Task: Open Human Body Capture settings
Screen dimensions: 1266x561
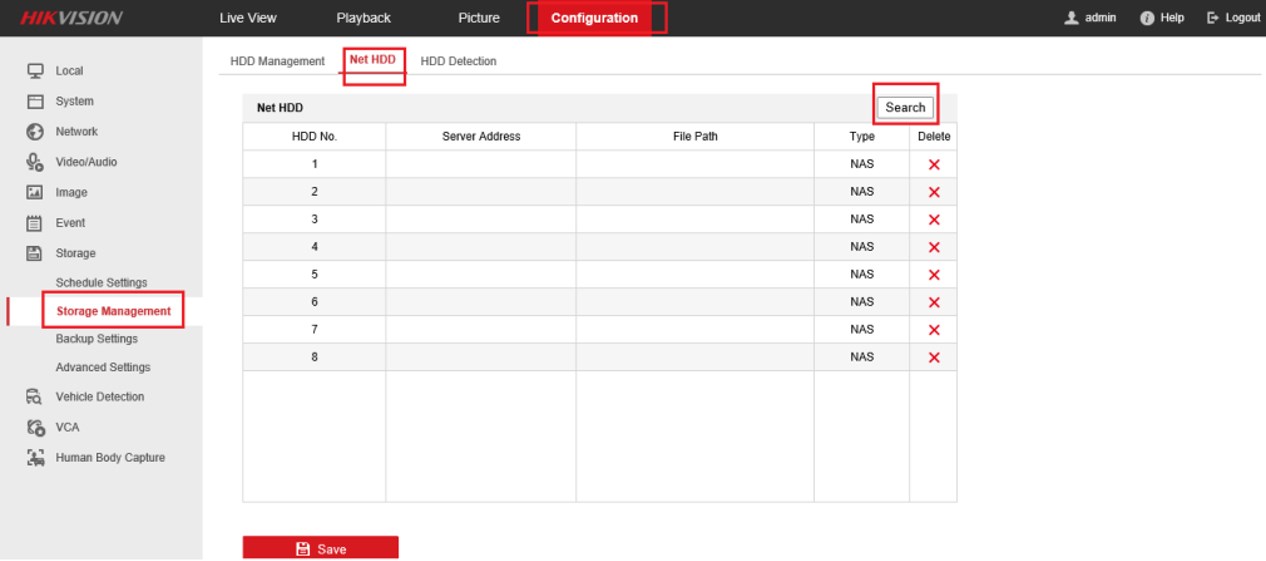Action: pos(110,458)
